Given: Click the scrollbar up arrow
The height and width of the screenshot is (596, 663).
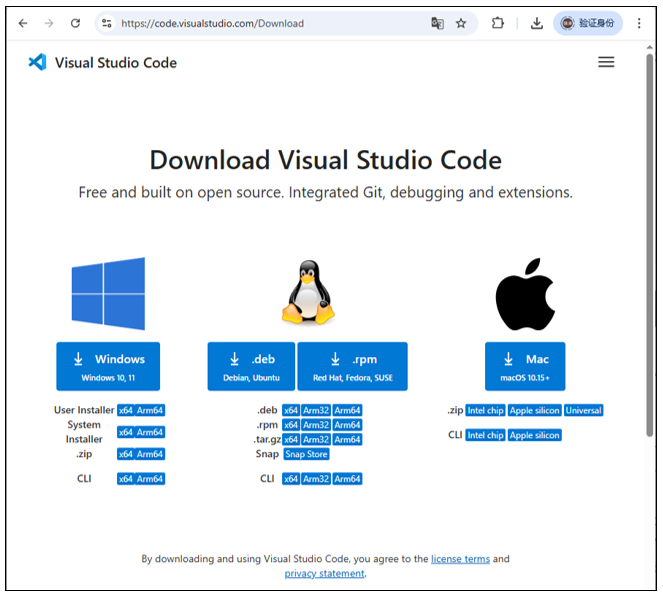Looking at the screenshot, I should (x=649, y=47).
